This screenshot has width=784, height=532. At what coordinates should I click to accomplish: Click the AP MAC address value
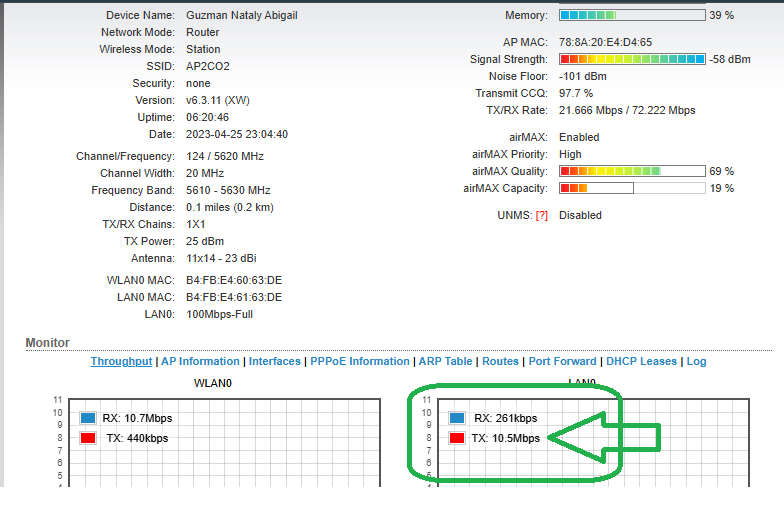tap(605, 42)
